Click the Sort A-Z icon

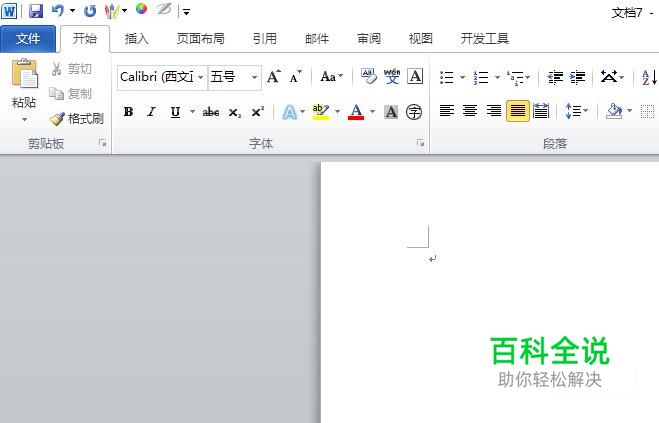(649, 77)
